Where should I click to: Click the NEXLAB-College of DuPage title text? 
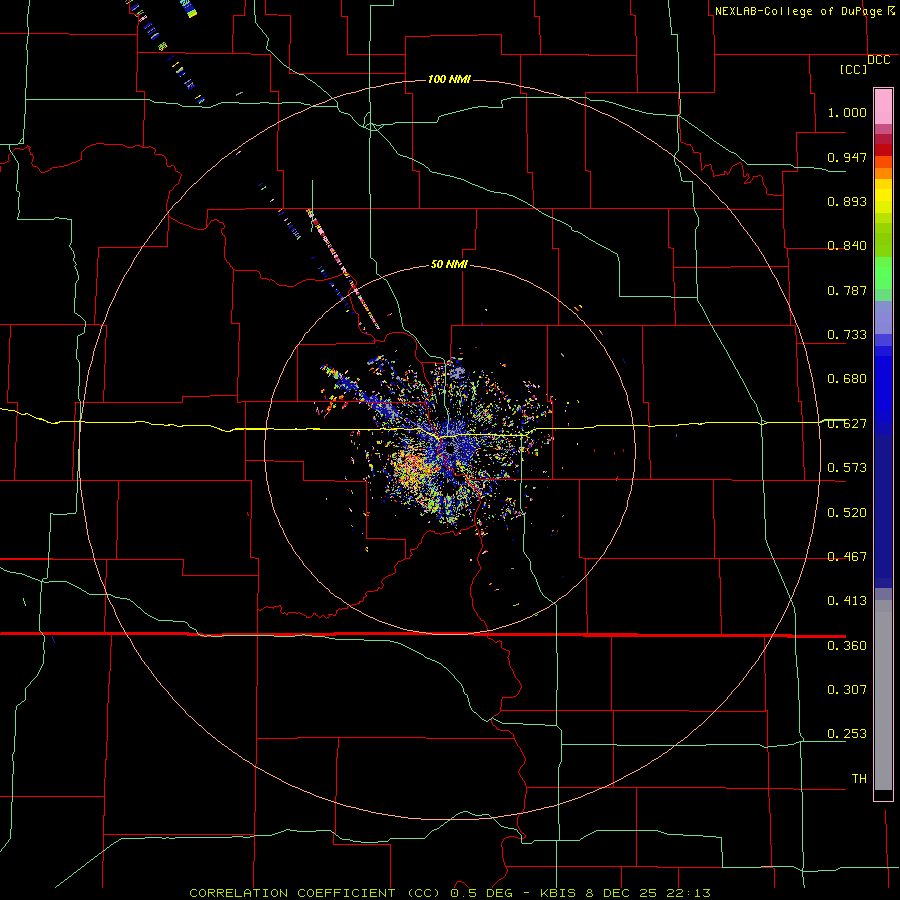tap(798, 11)
